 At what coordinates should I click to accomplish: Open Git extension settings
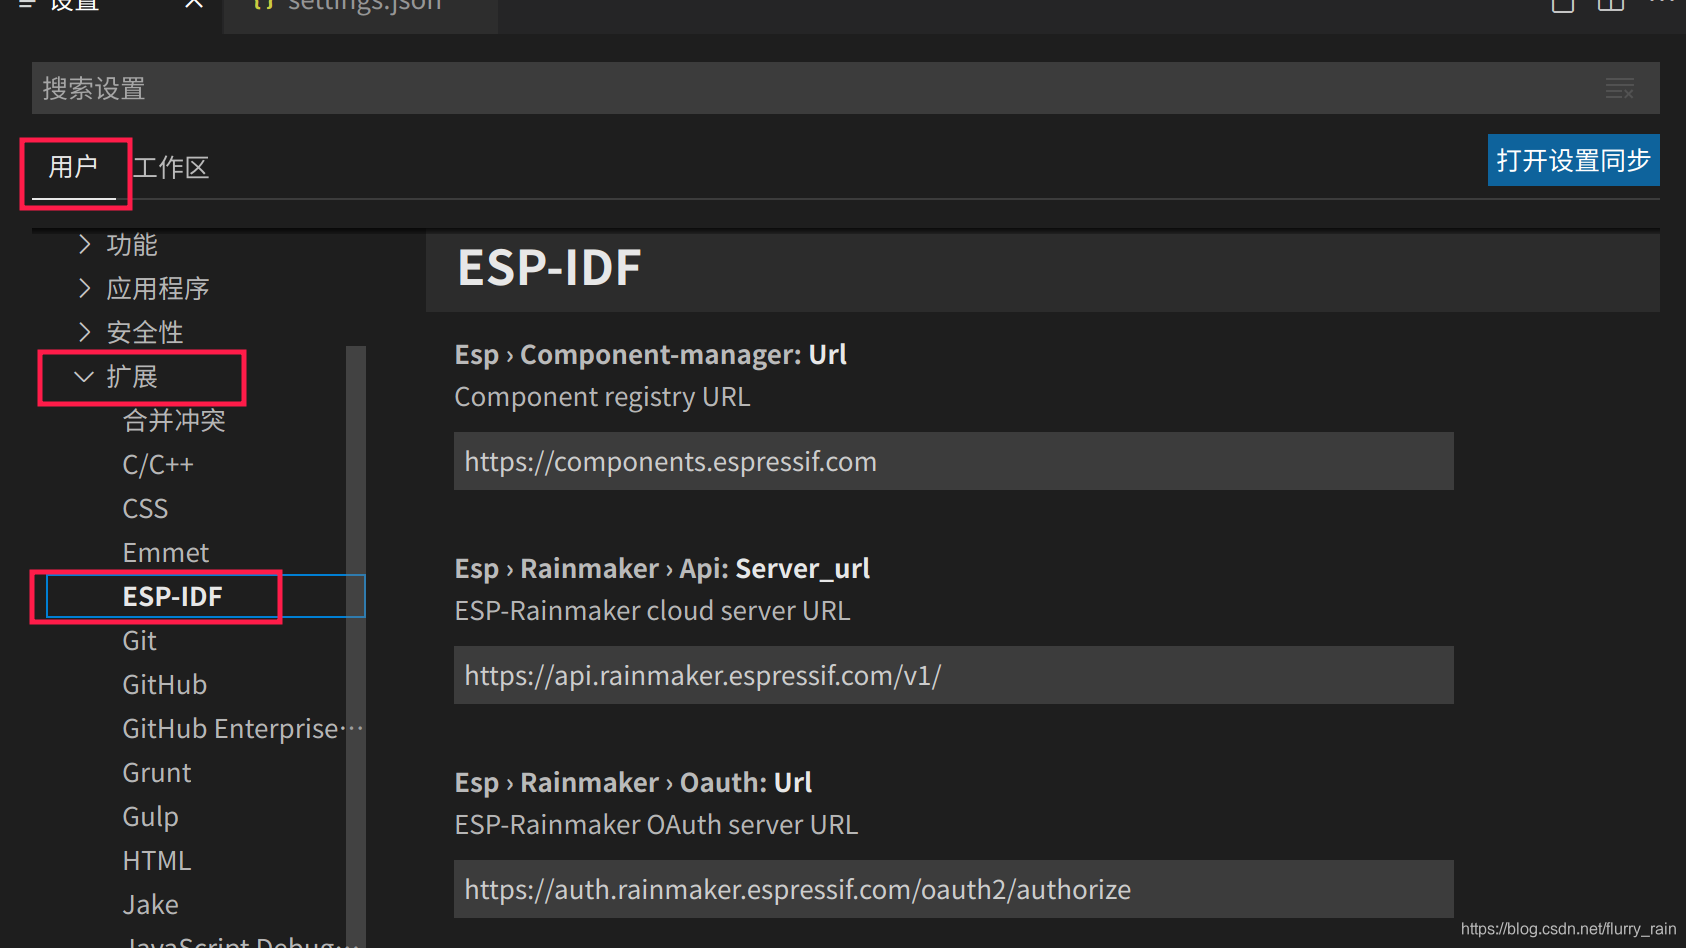[139, 641]
